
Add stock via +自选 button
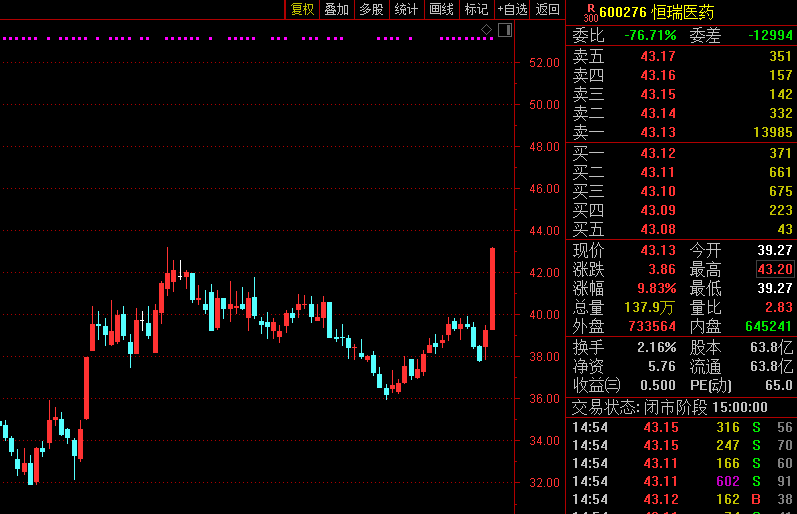512,10
